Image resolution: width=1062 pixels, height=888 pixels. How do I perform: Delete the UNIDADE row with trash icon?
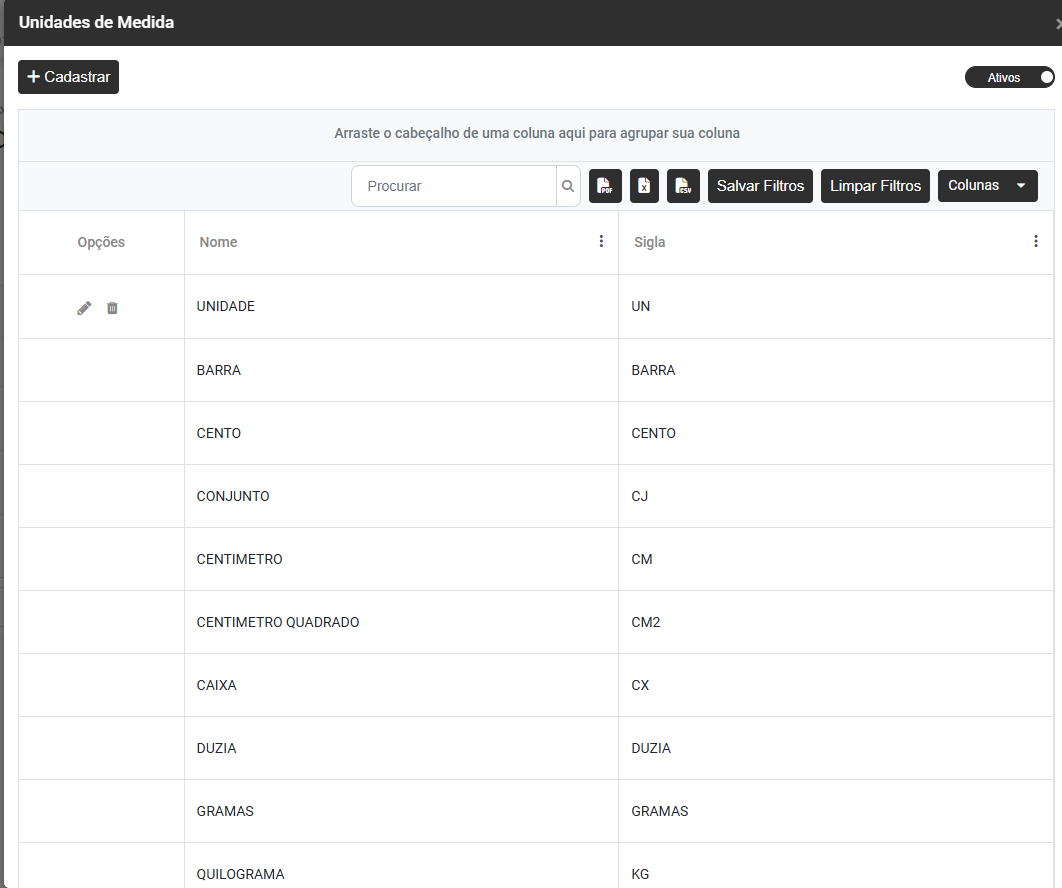click(x=112, y=308)
